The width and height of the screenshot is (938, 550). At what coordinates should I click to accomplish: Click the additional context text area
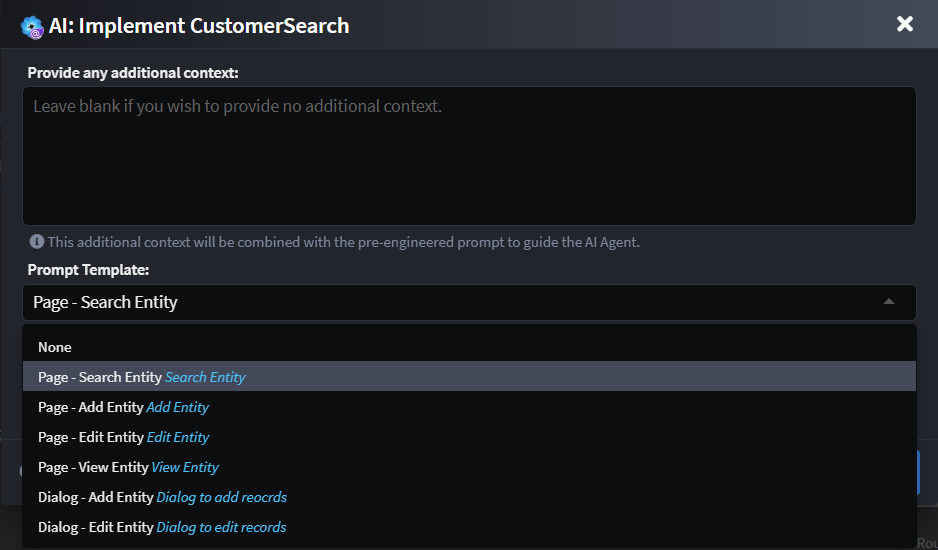(469, 155)
